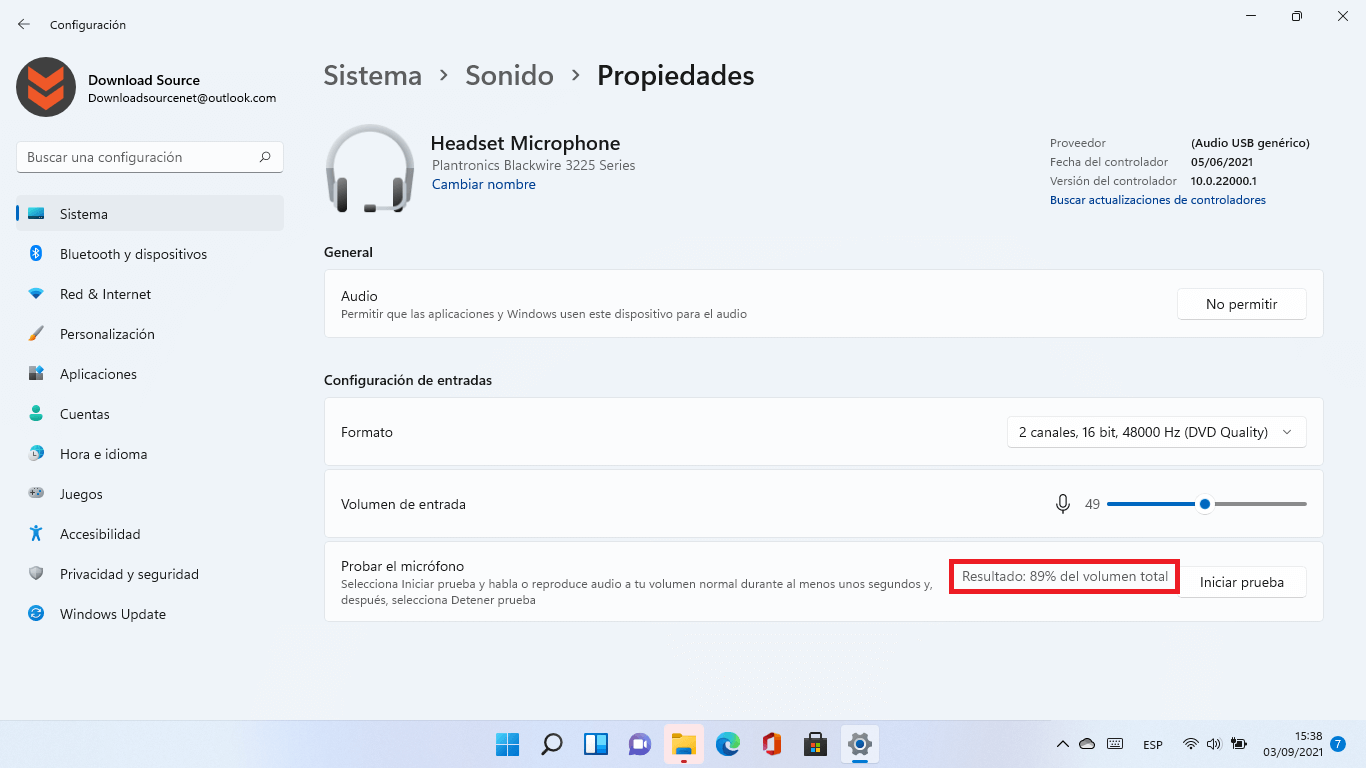
Task: Click Buscar actualizaciones de controladores link
Action: click(x=1158, y=200)
